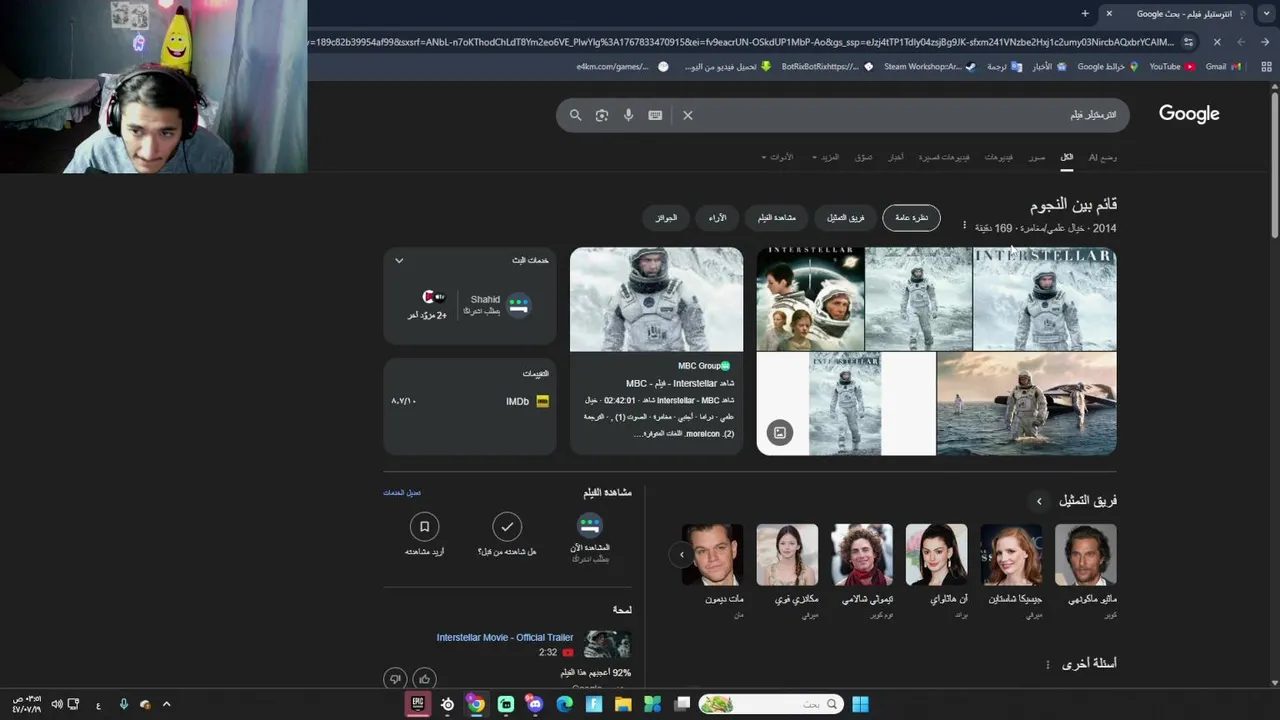Screen dimensions: 1280x720
Task: Select the فيديوهات قصيرة short videos tab
Action: (x=944, y=157)
